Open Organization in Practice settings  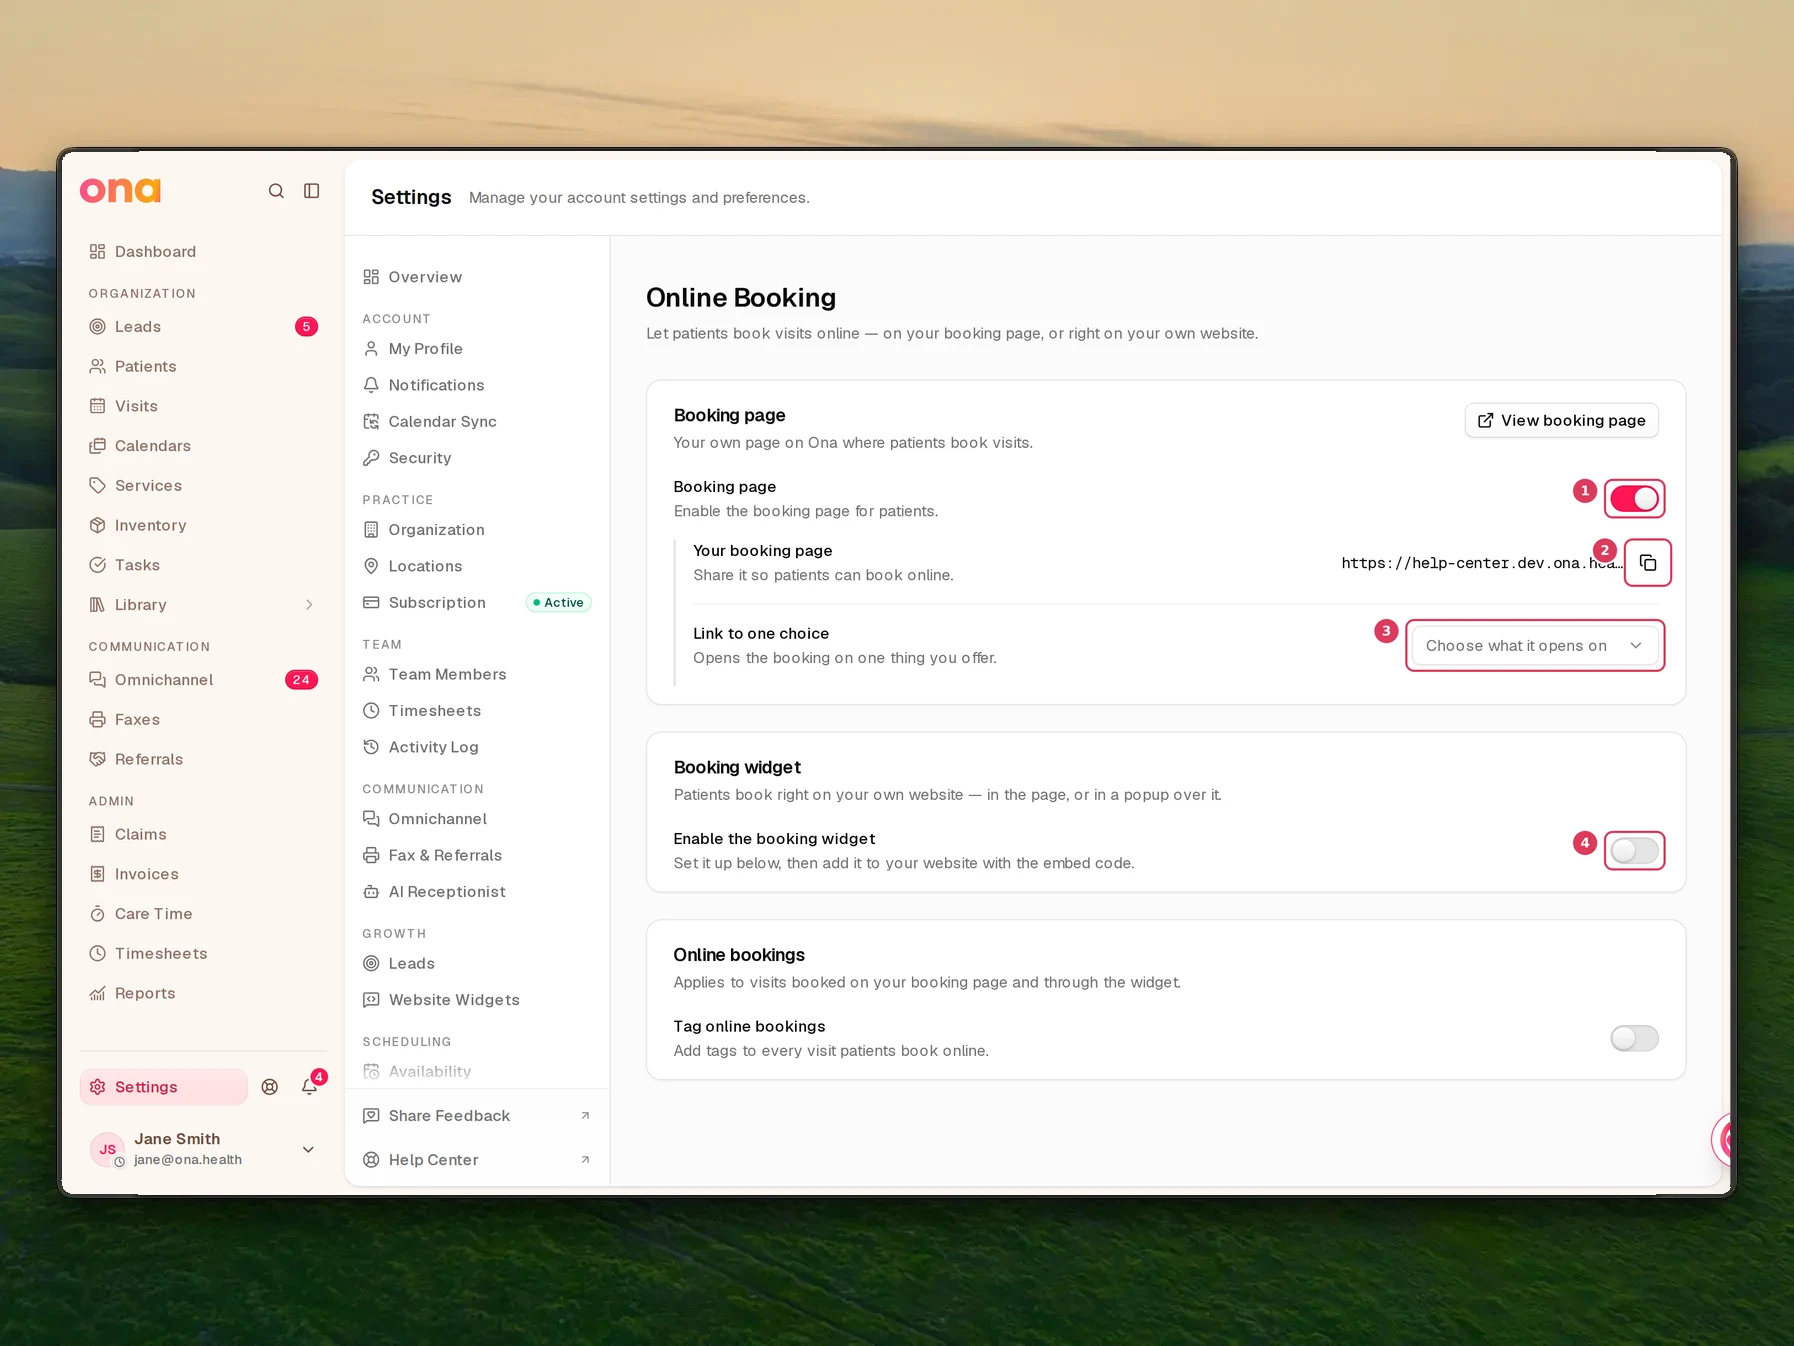tap(477, 530)
